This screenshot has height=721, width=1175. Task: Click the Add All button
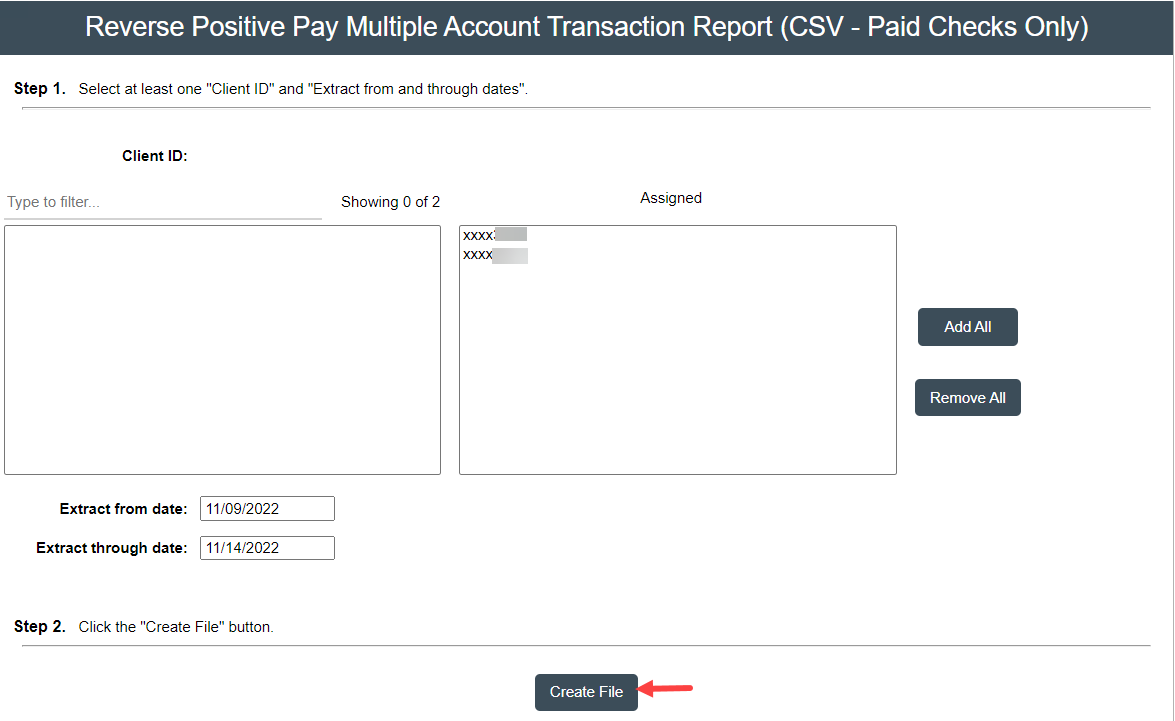(x=967, y=327)
